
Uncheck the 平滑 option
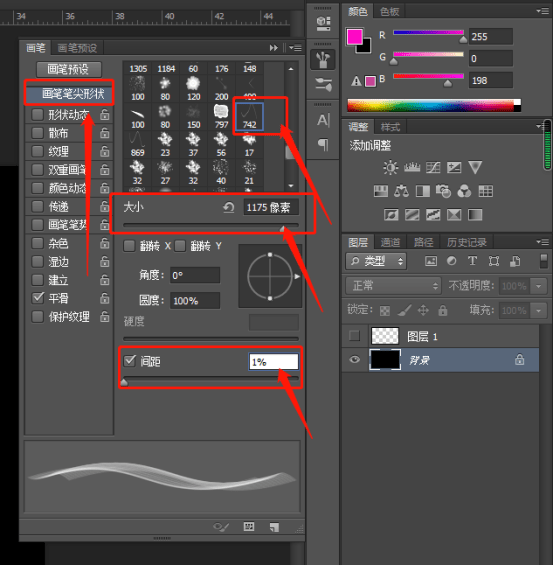point(37,298)
